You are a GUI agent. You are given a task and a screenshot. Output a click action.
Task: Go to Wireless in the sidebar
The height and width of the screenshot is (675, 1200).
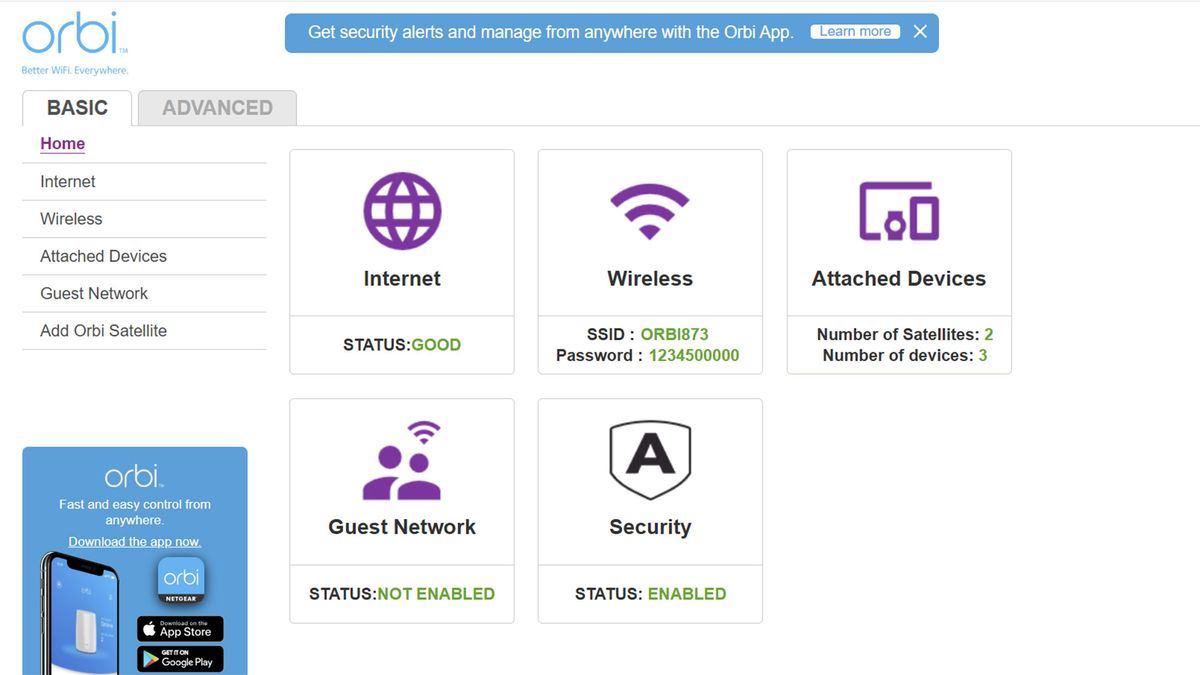71,219
